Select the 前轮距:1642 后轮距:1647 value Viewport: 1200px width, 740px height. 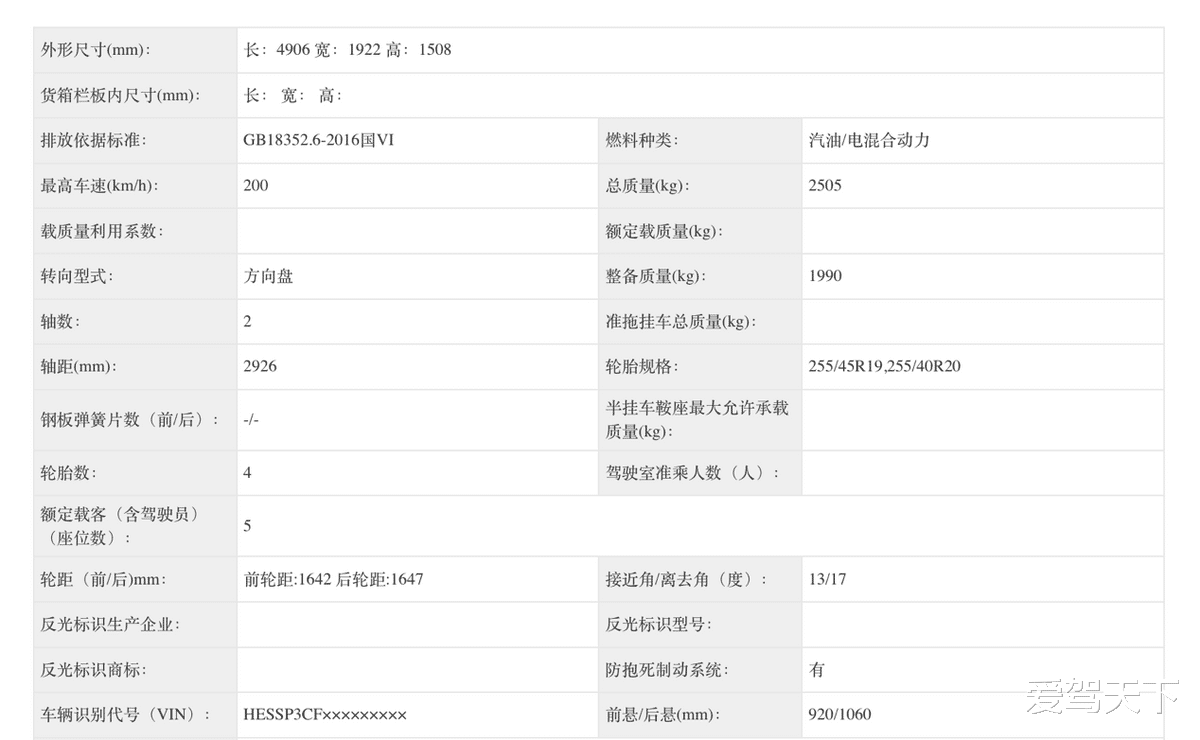[x=333, y=579]
